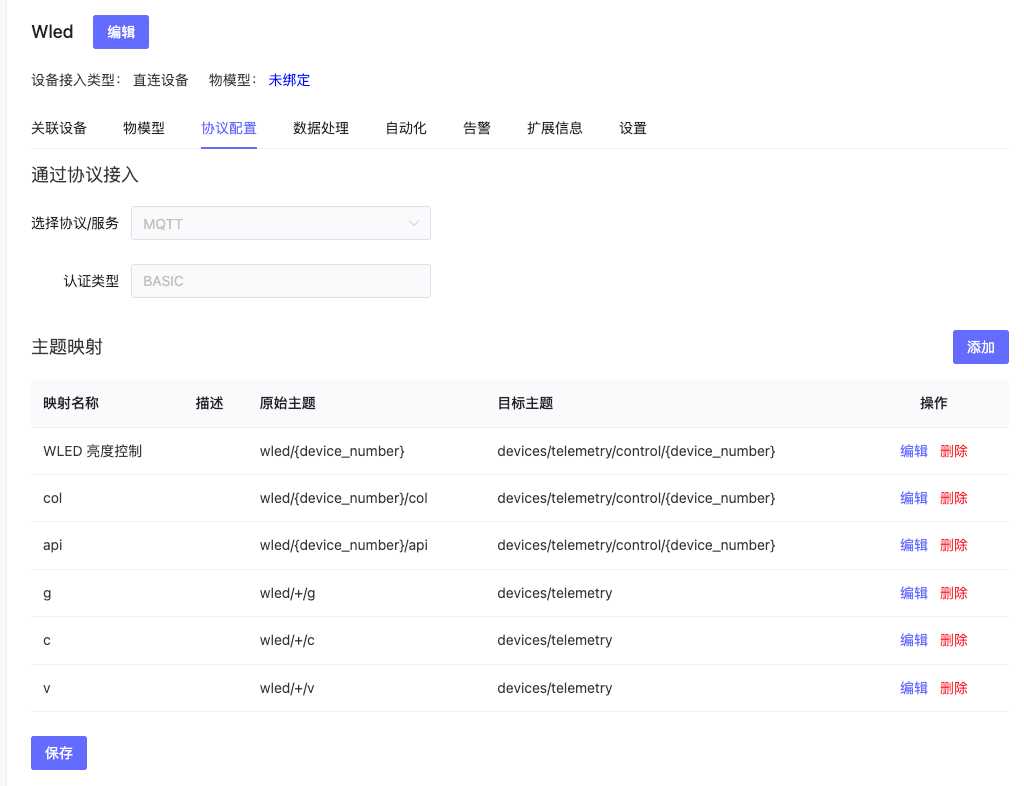Go to the 自动化 tab
This screenshot has height=786, width=1024.
[406, 128]
